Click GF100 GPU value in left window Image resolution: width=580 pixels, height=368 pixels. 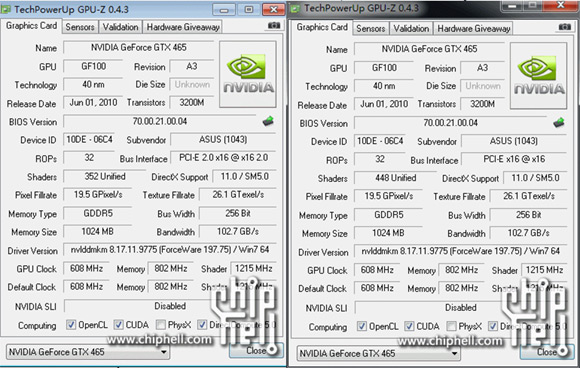tap(93, 66)
